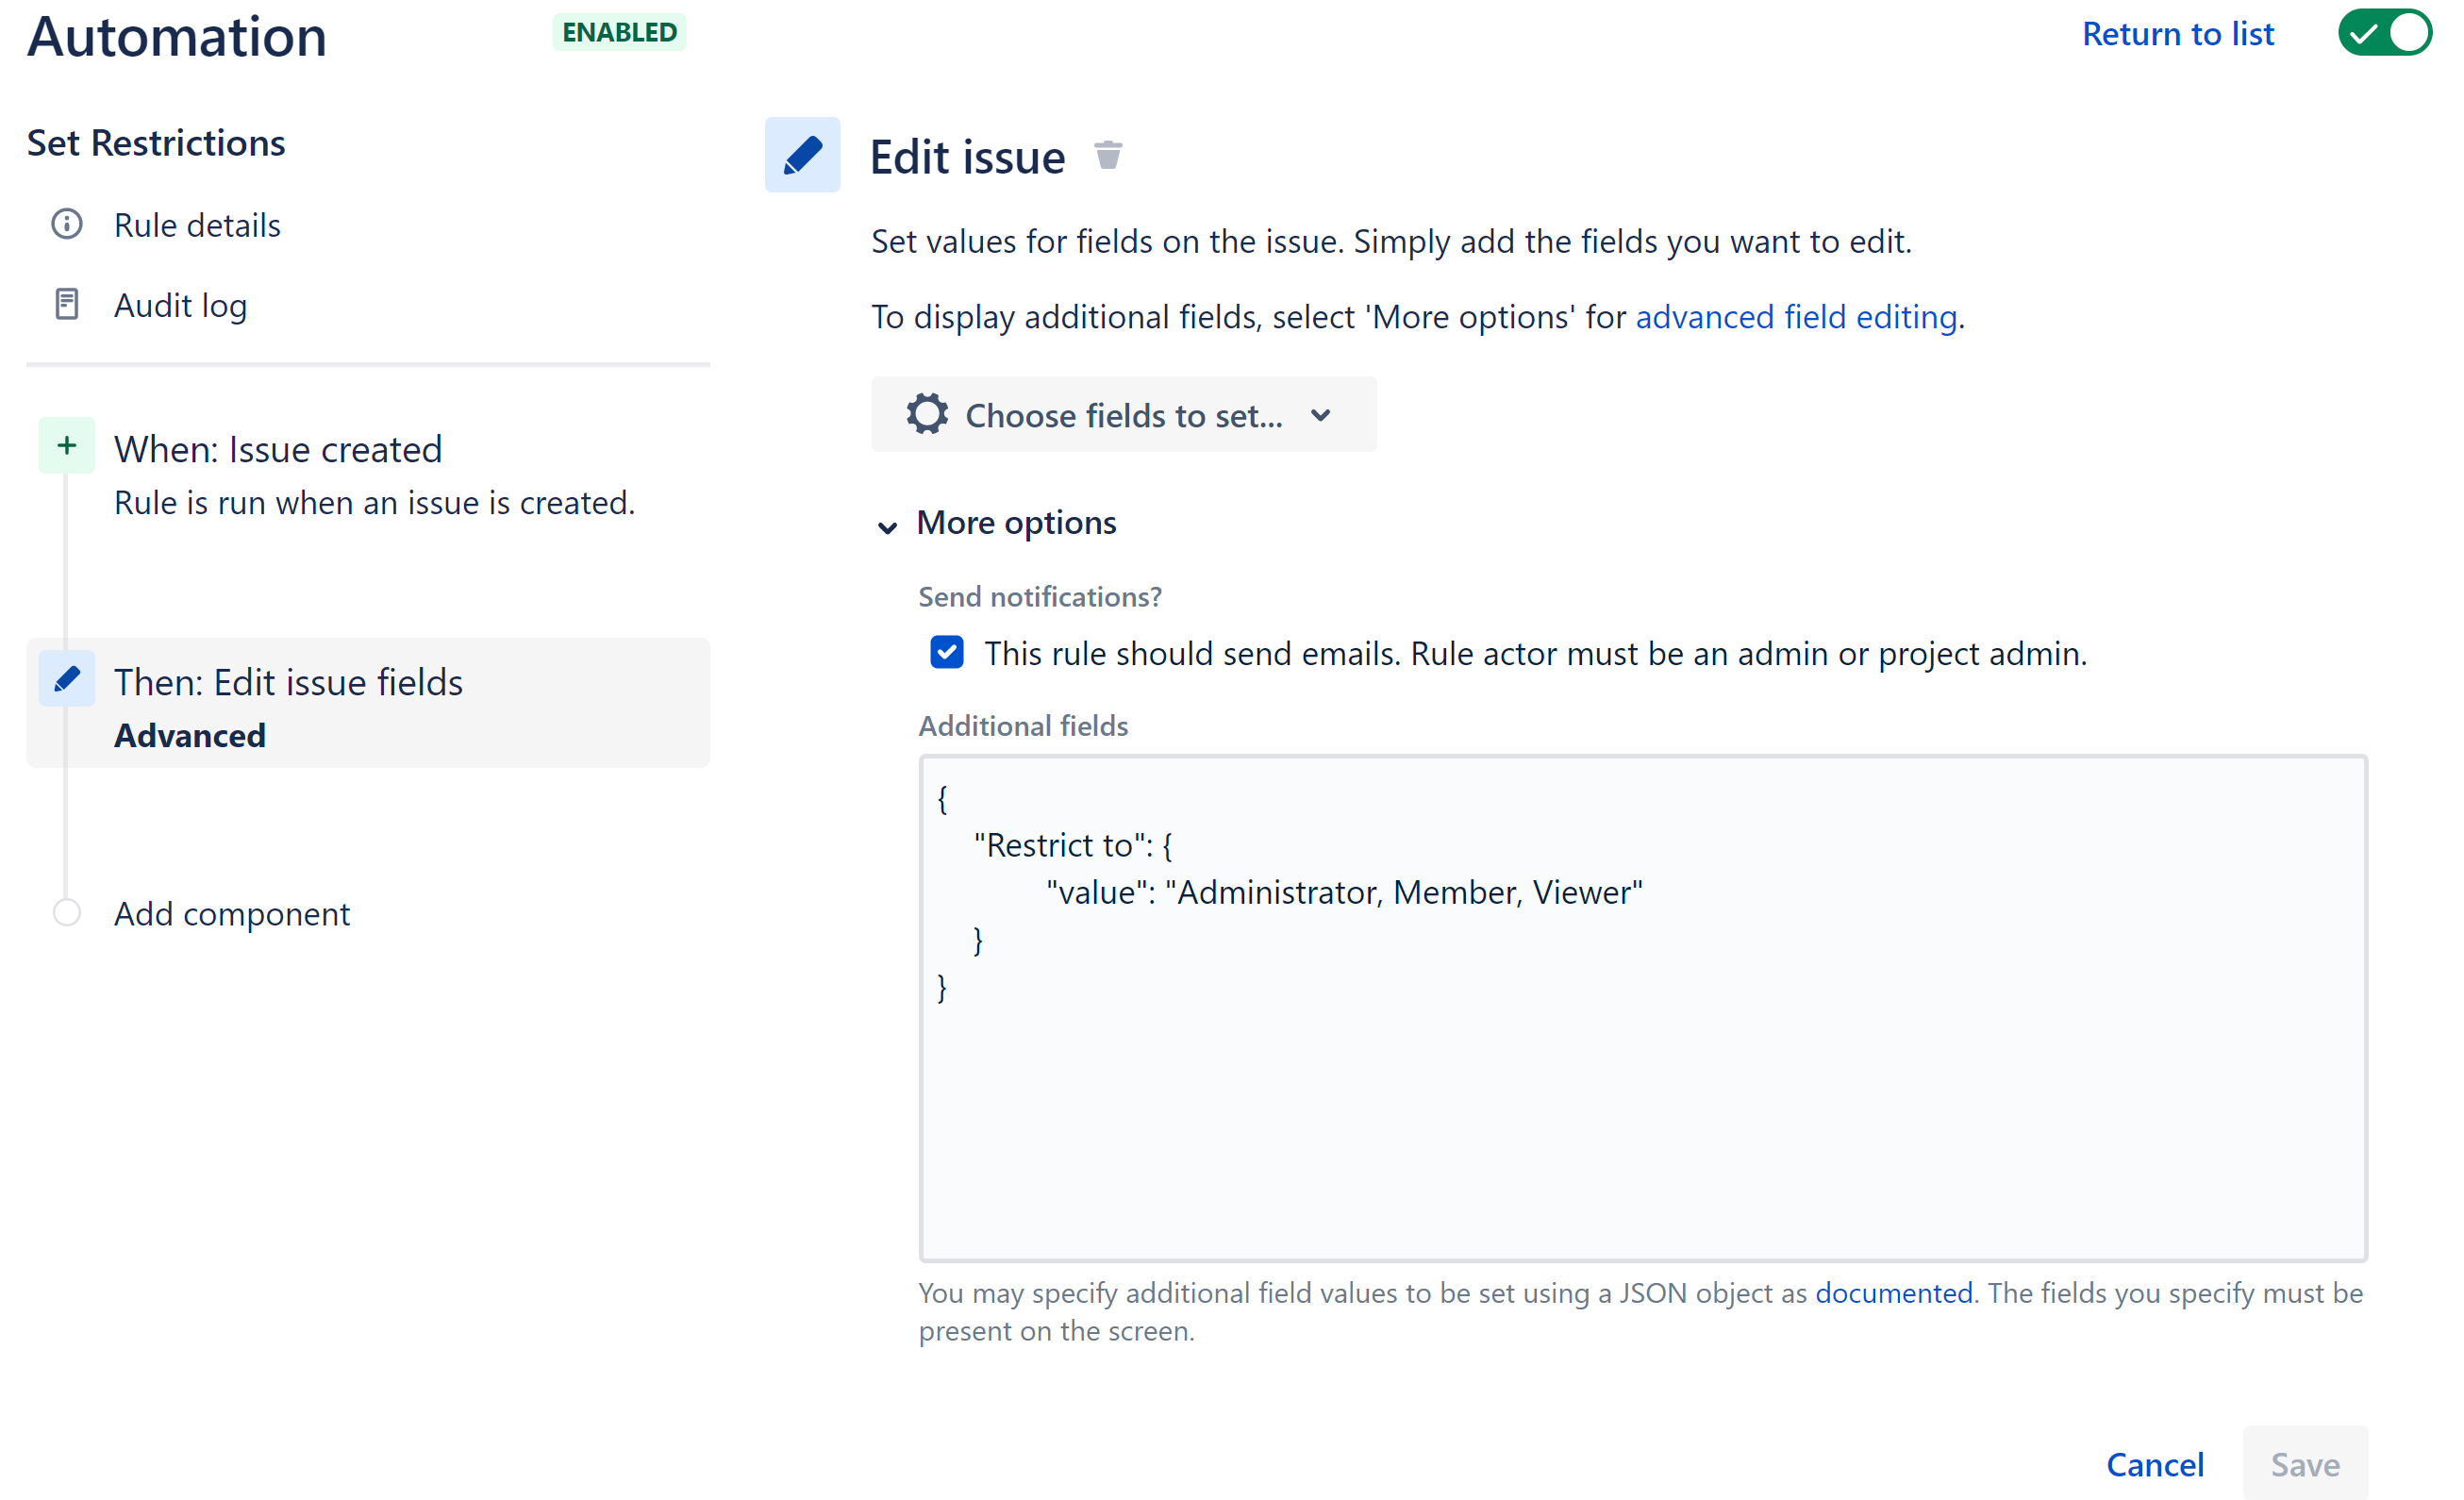Click the trash icon beside Edit issue
The width and height of the screenshot is (2464, 1500).
(x=1108, y=156)
